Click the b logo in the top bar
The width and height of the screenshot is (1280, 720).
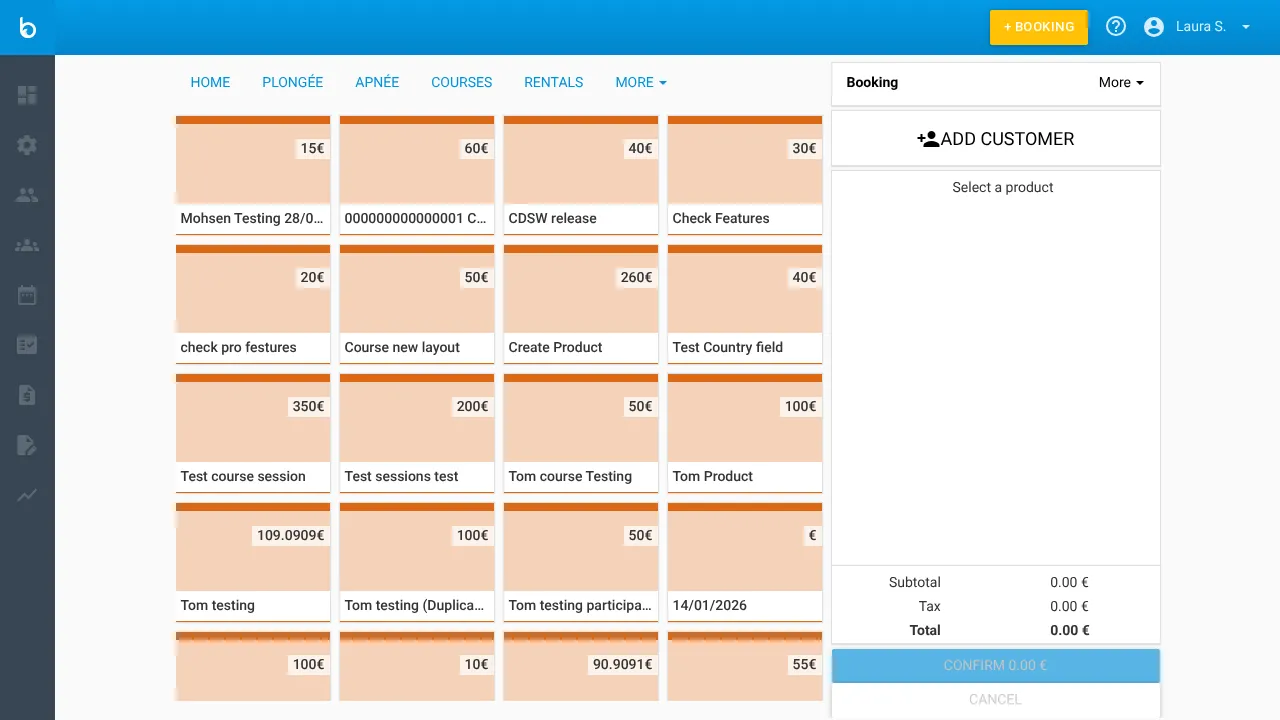[26, 27]
